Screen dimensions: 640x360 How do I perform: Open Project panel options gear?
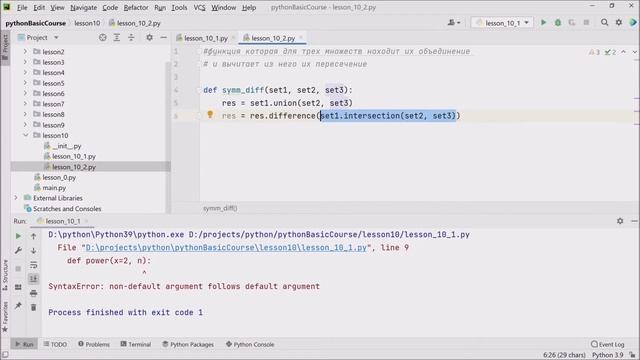coord(149,38)
